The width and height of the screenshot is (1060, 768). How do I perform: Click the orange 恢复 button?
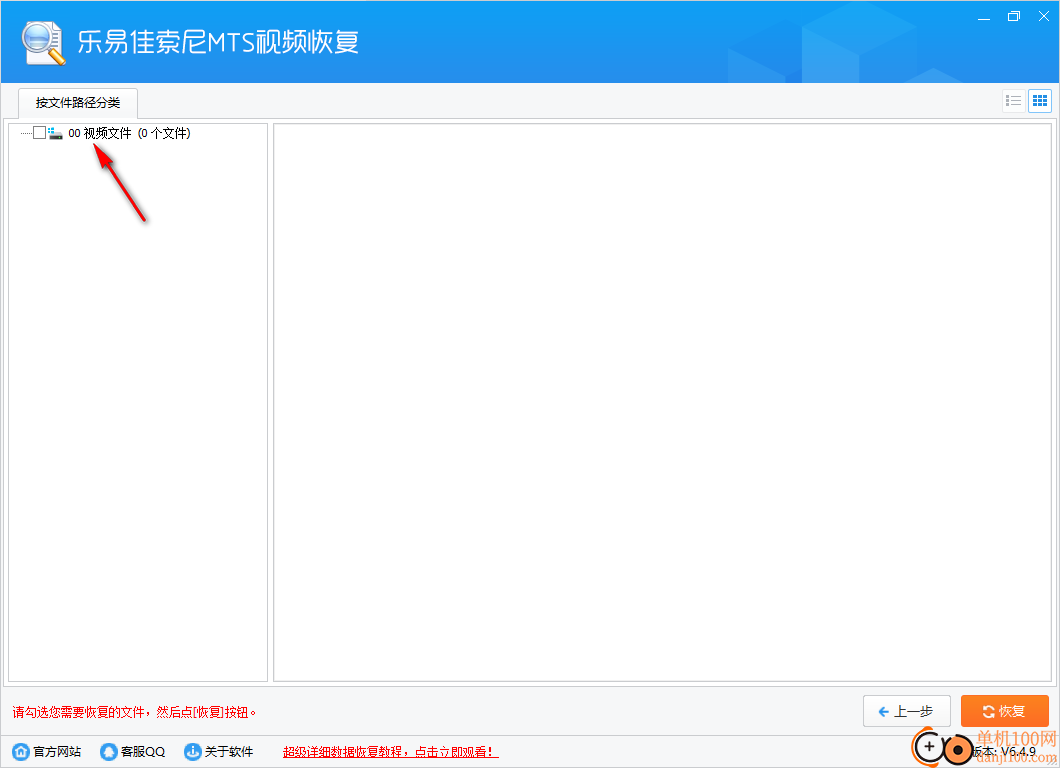[1005, 711]
